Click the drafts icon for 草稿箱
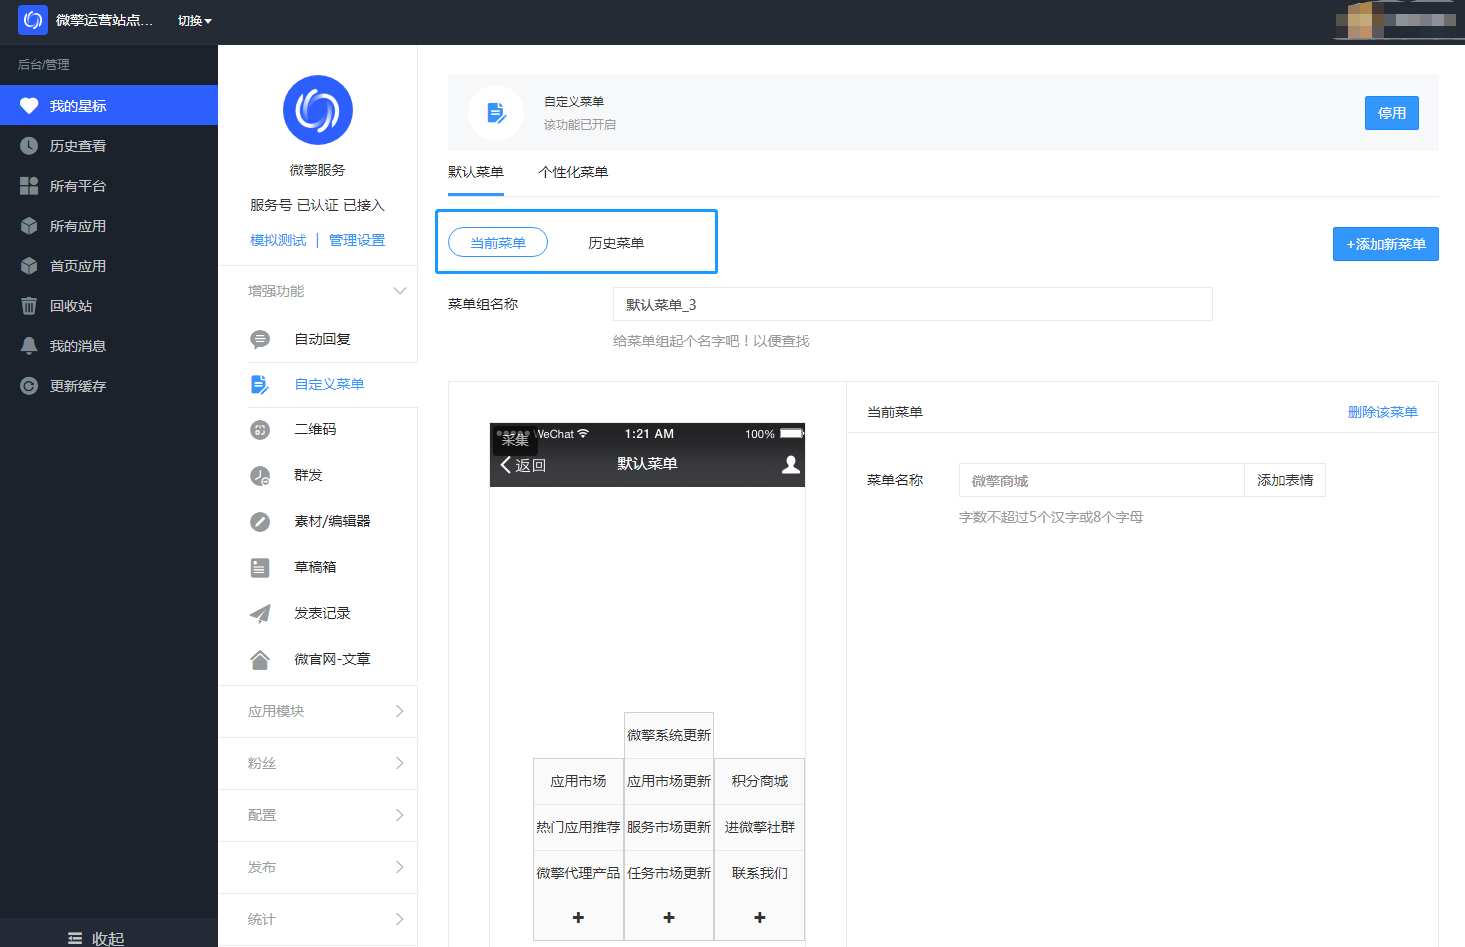Screen dimensions: 1465x947 click(260, 568)
